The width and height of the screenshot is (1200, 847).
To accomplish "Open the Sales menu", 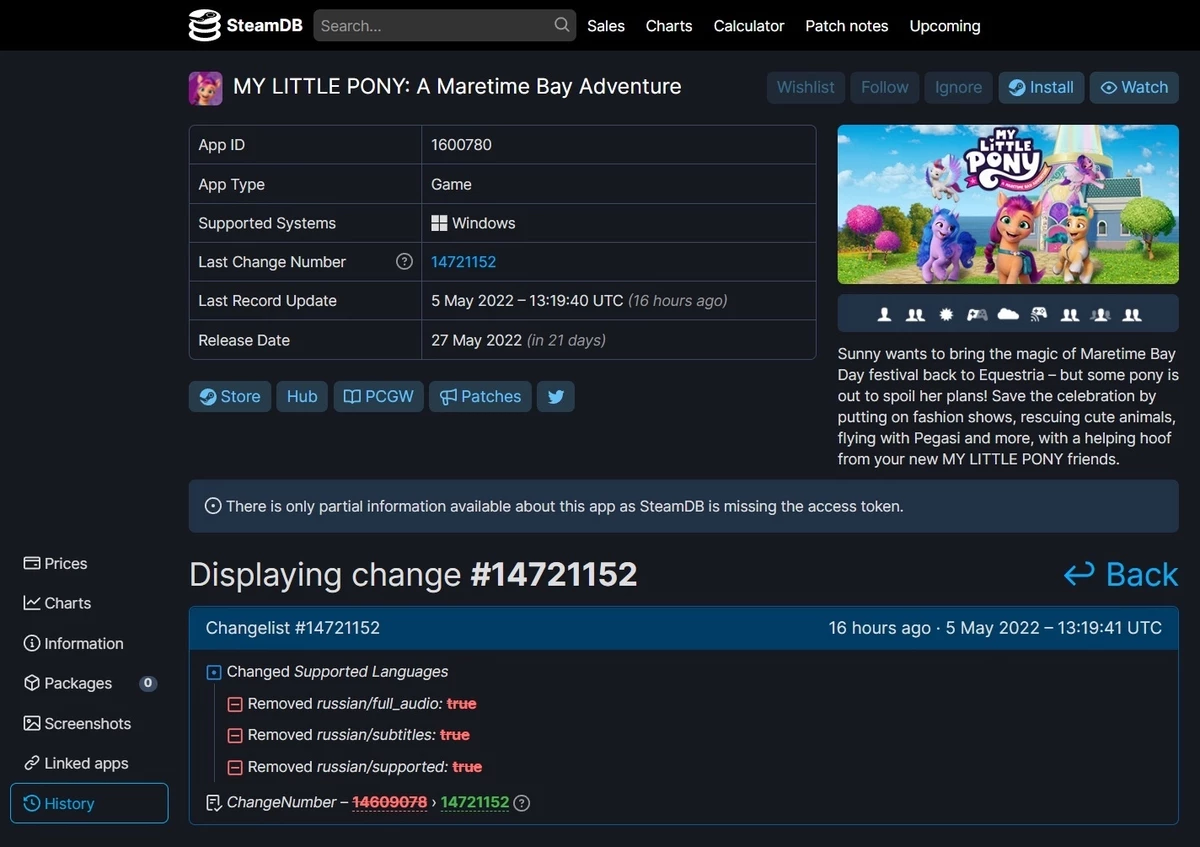I will pos(606,26).
